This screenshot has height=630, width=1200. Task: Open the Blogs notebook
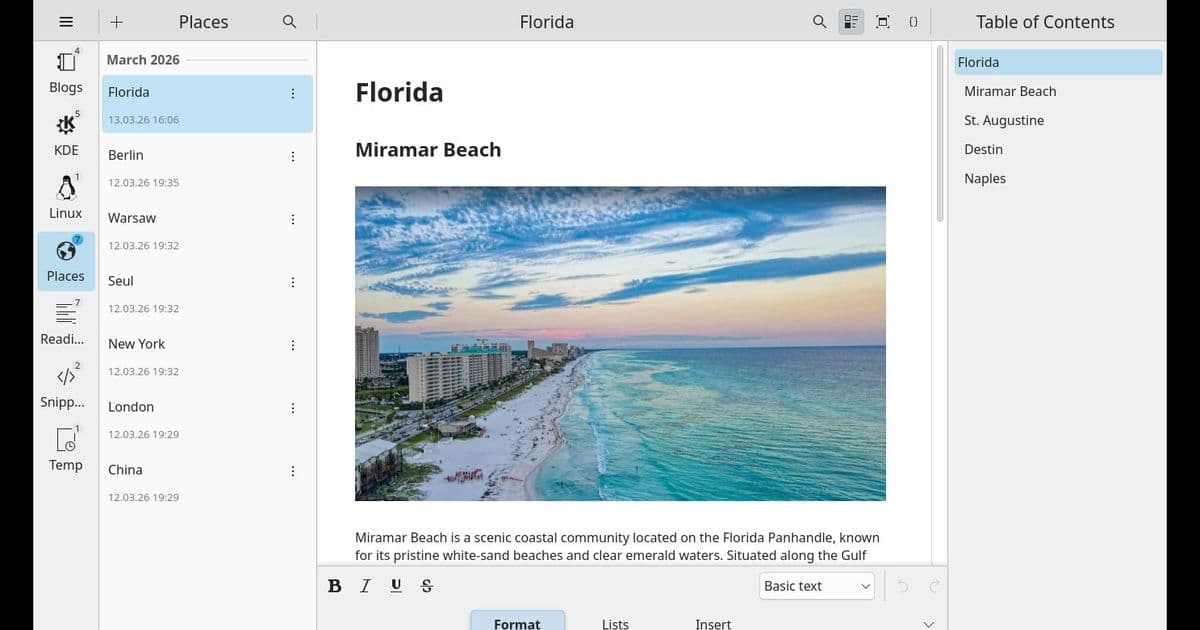tap(66, 71)
